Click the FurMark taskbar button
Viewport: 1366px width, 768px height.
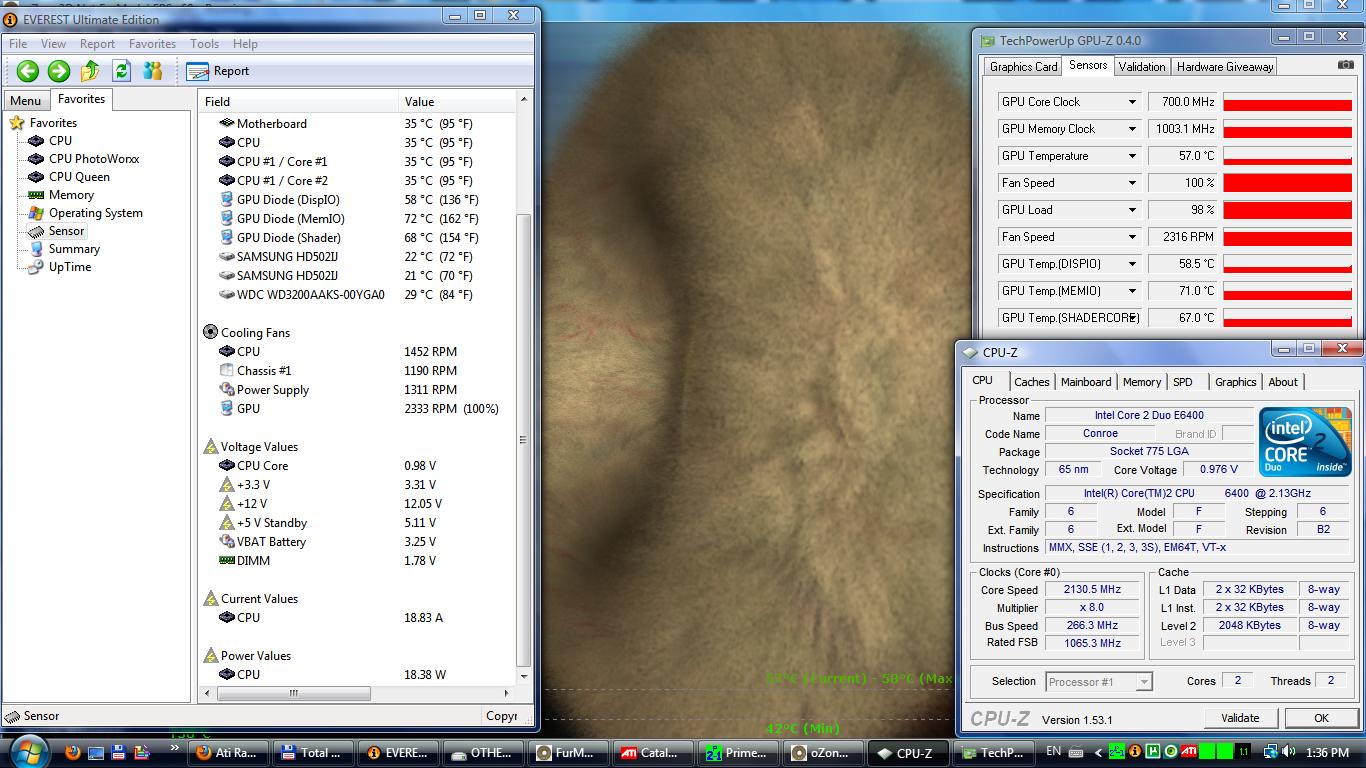coord(570,753)
